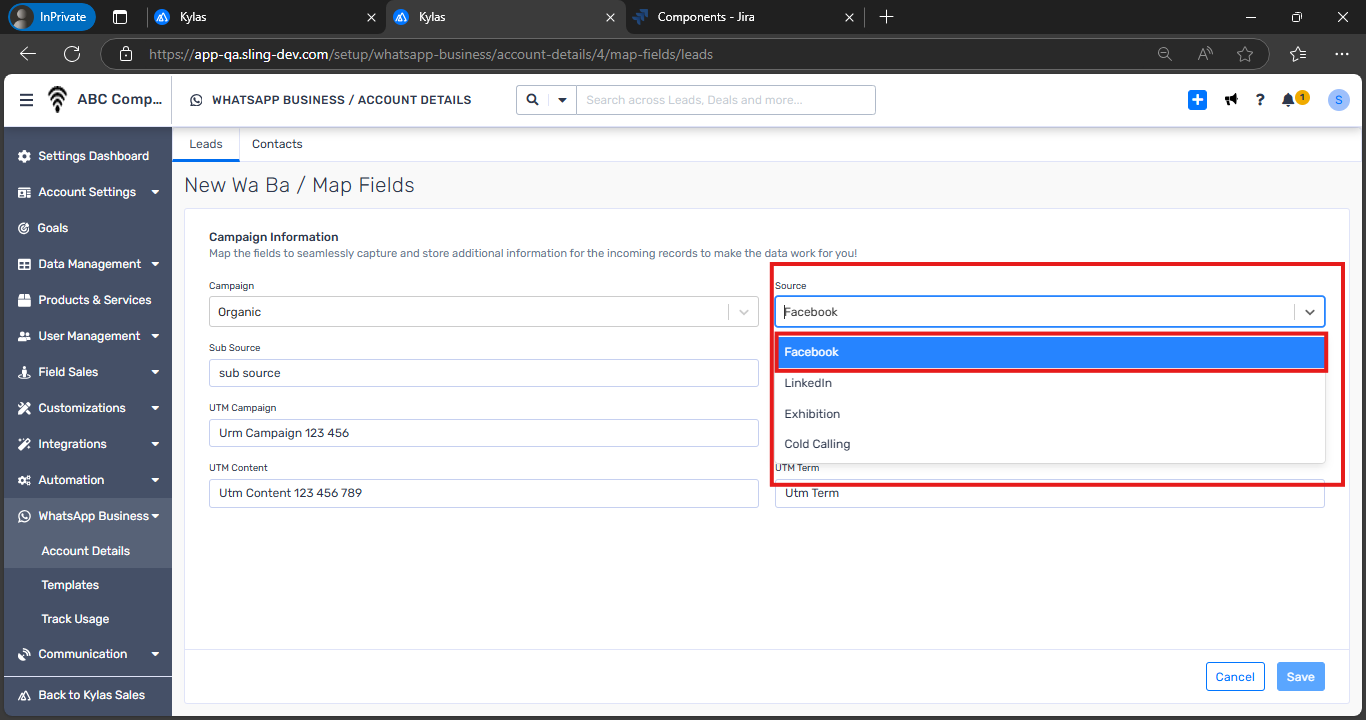Open the tab actions menu icon
Screen dimensions: 1366x720
point(120,17)
